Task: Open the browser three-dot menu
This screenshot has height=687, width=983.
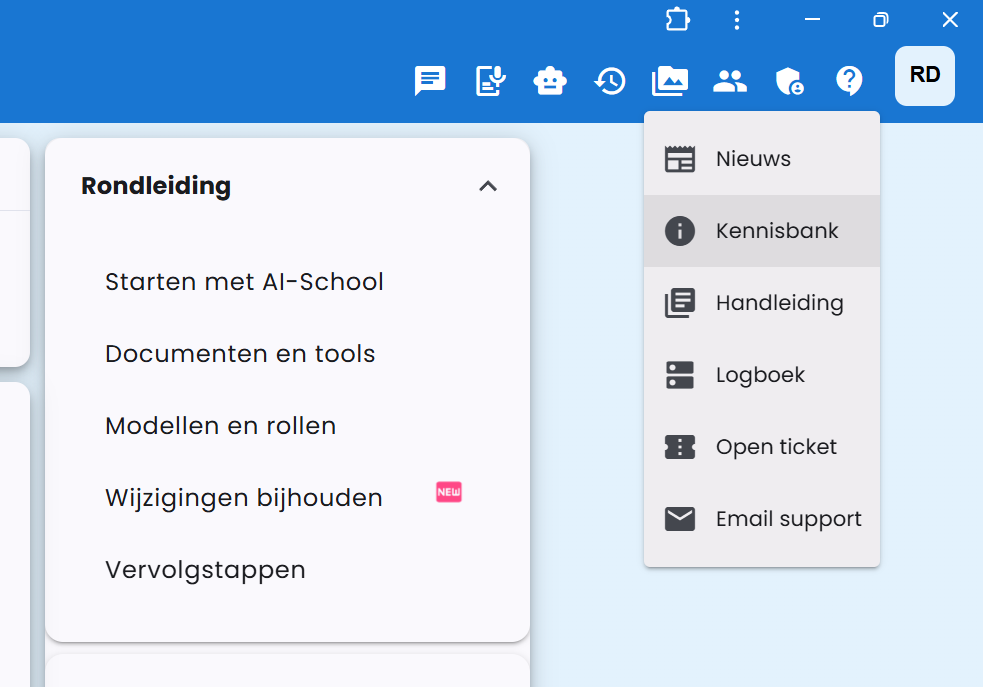Action: coord(737,19)
